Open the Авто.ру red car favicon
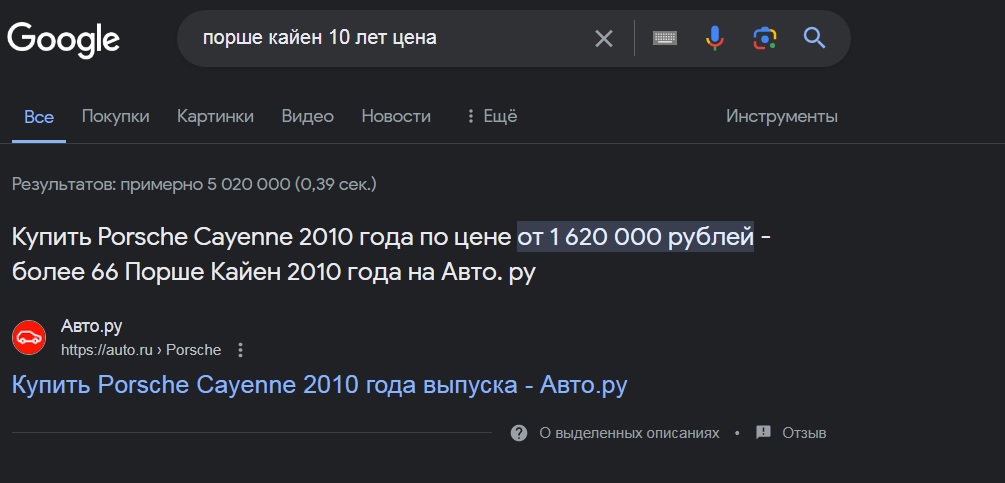The width and height of the screenshot is (1005, 483). coord(29,338)
